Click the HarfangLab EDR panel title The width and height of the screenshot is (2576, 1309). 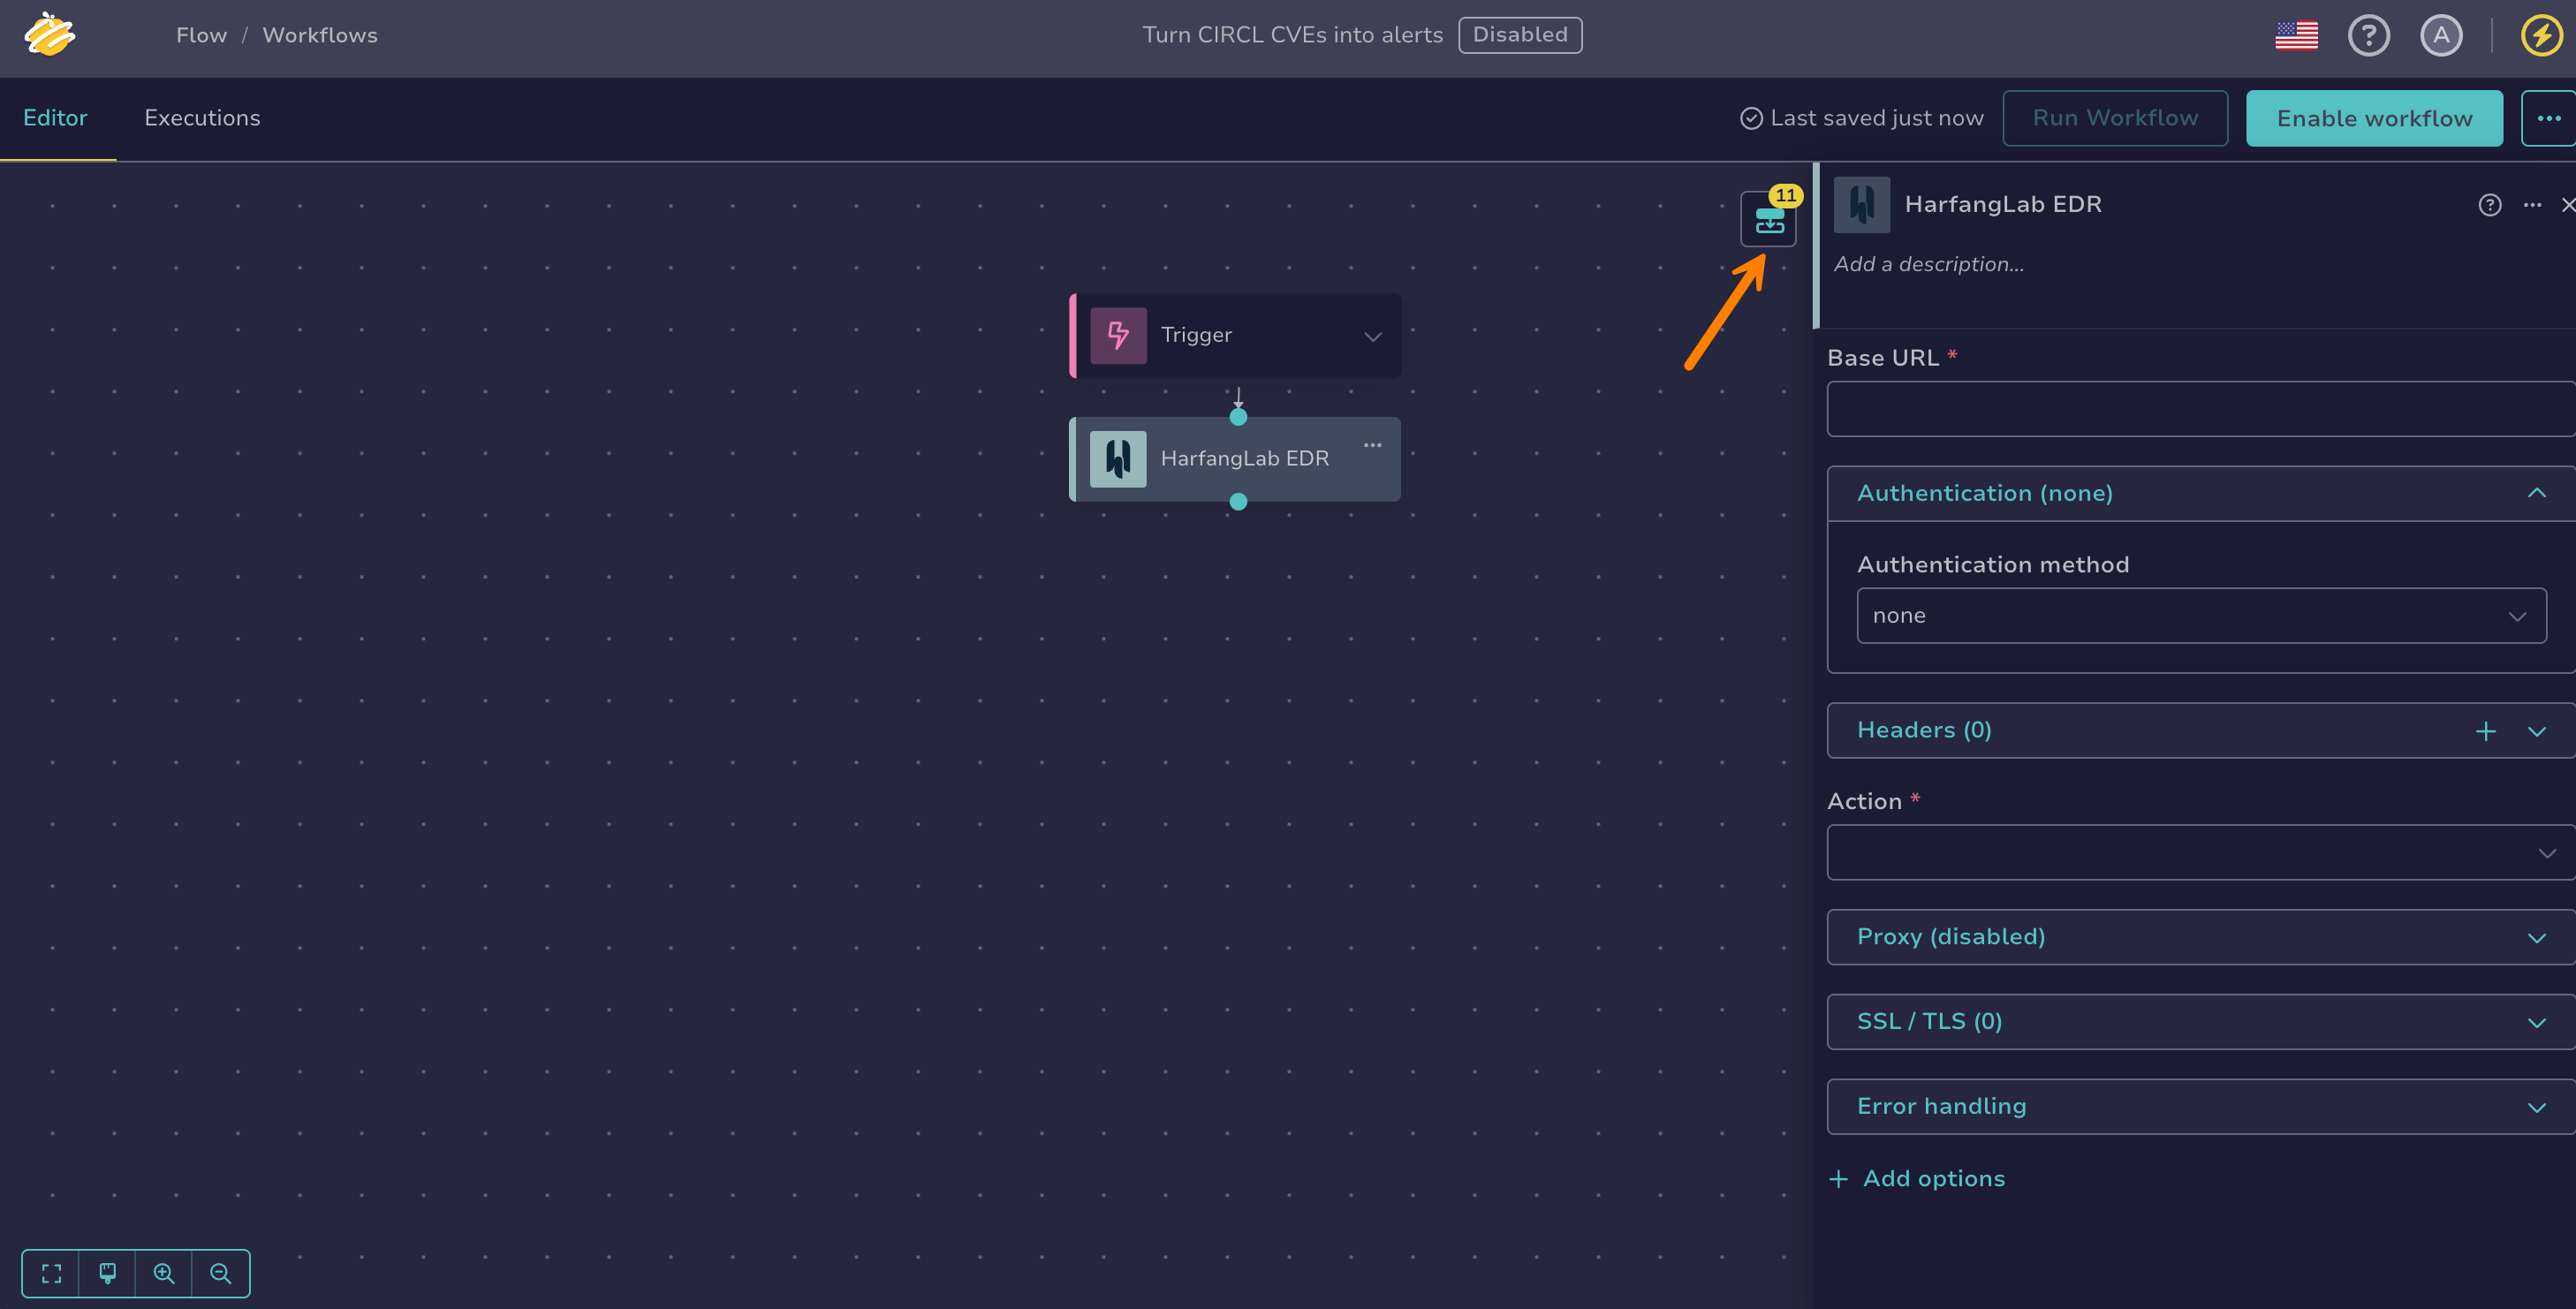click(x=2003, y=204)
